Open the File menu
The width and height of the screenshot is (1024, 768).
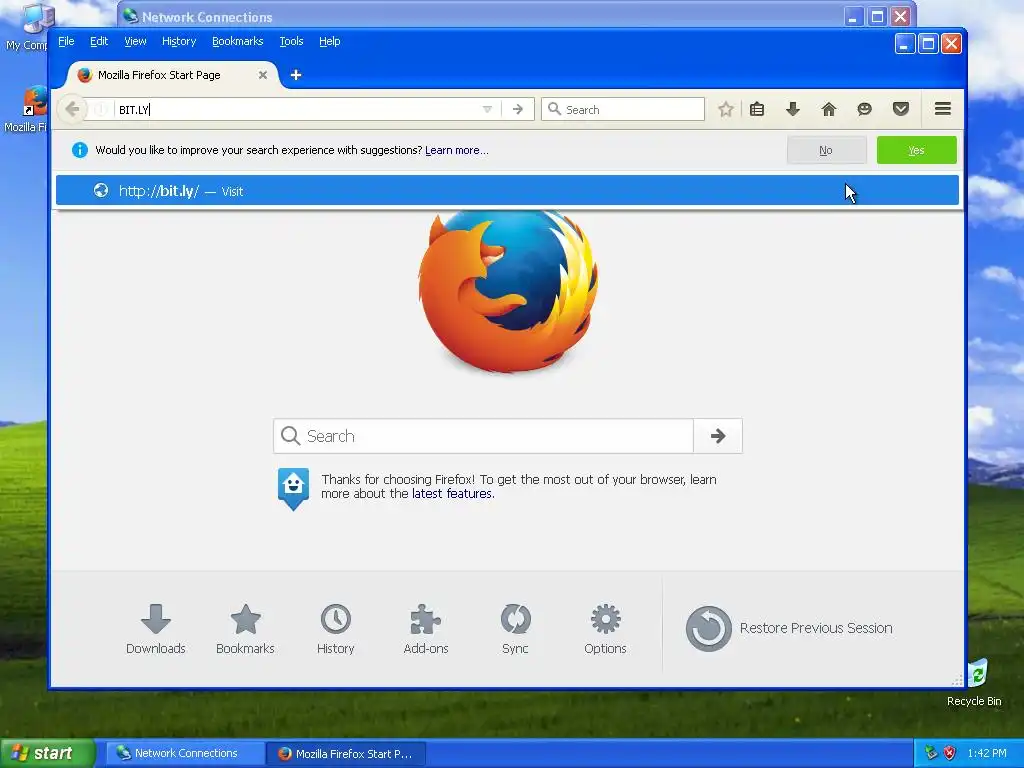[66, 41]
